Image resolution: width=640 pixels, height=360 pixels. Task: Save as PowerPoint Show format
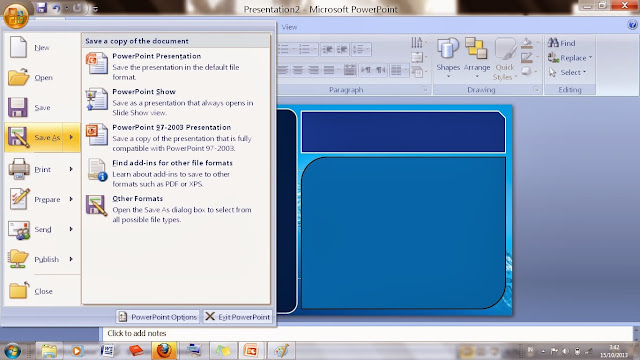176,102
